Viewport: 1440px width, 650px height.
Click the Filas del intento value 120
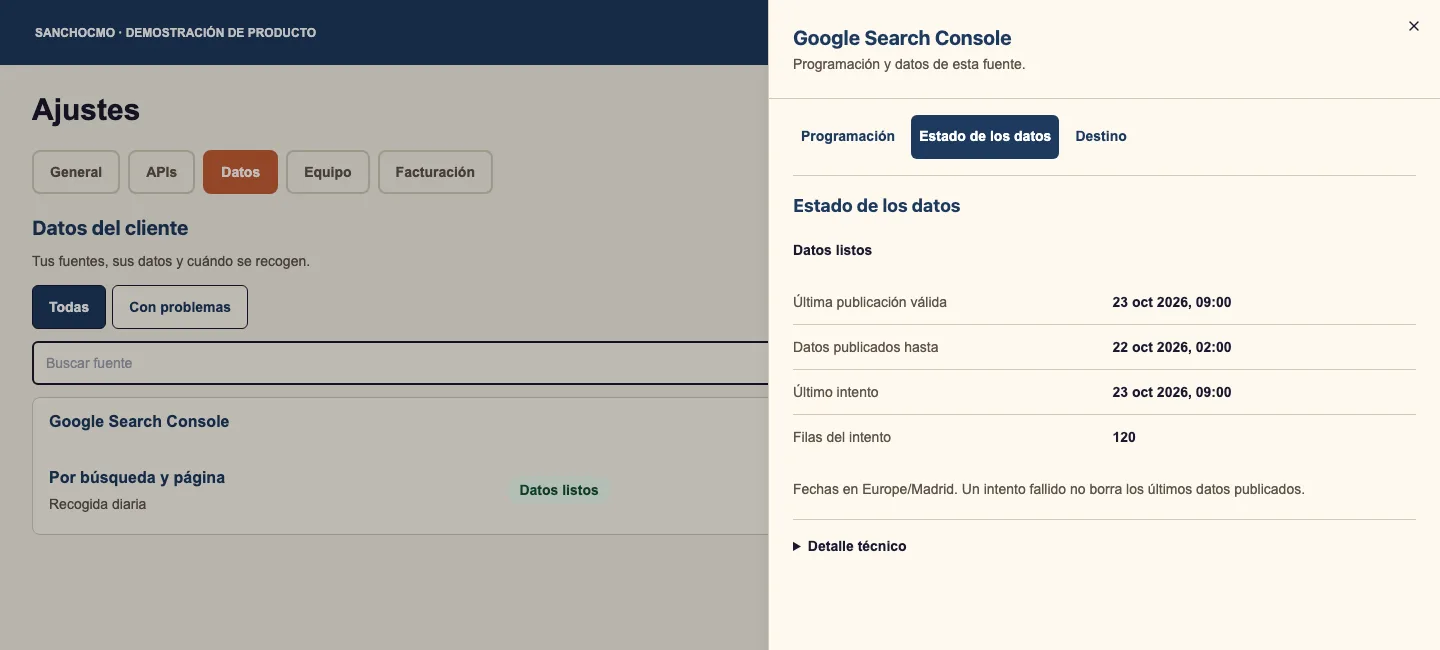coord(1124,437)
